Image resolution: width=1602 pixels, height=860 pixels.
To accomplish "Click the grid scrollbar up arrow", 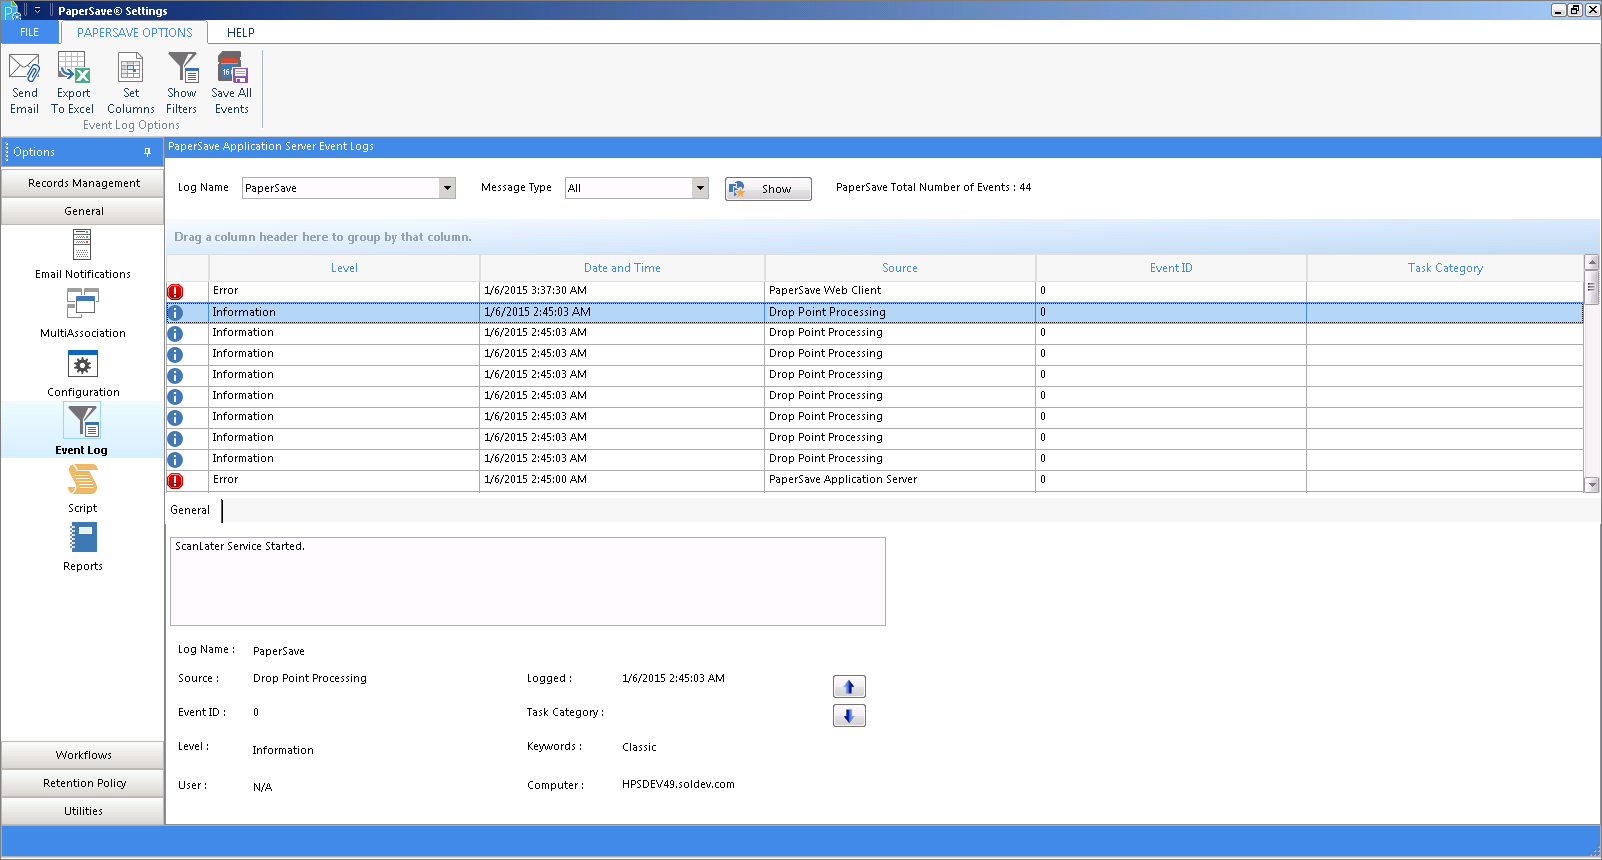I will 1591,262.
